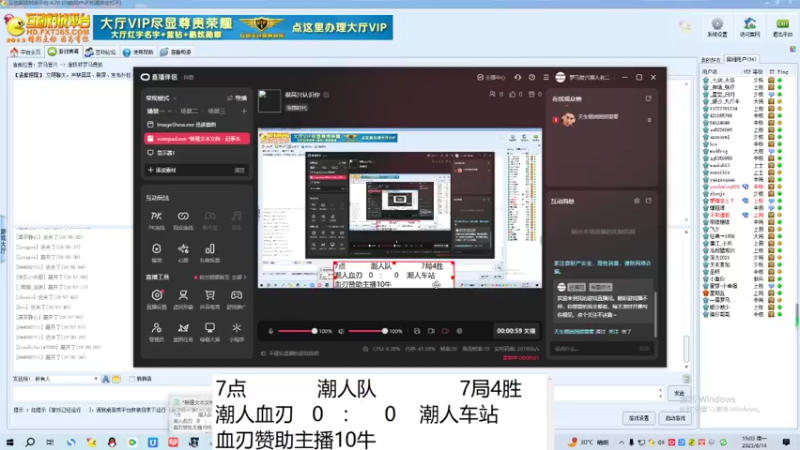This screenshot has height=450, width=800.
Task: Add a new scene with the plus button
Action: coord(244,111)
